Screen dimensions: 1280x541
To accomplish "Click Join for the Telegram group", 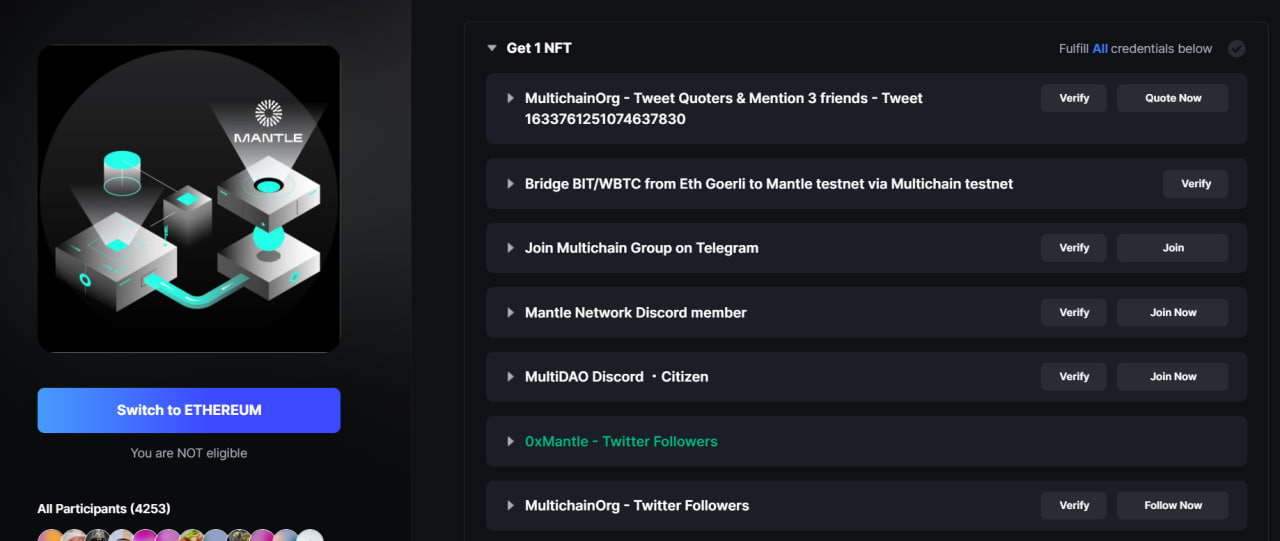I will point(1172,248).
